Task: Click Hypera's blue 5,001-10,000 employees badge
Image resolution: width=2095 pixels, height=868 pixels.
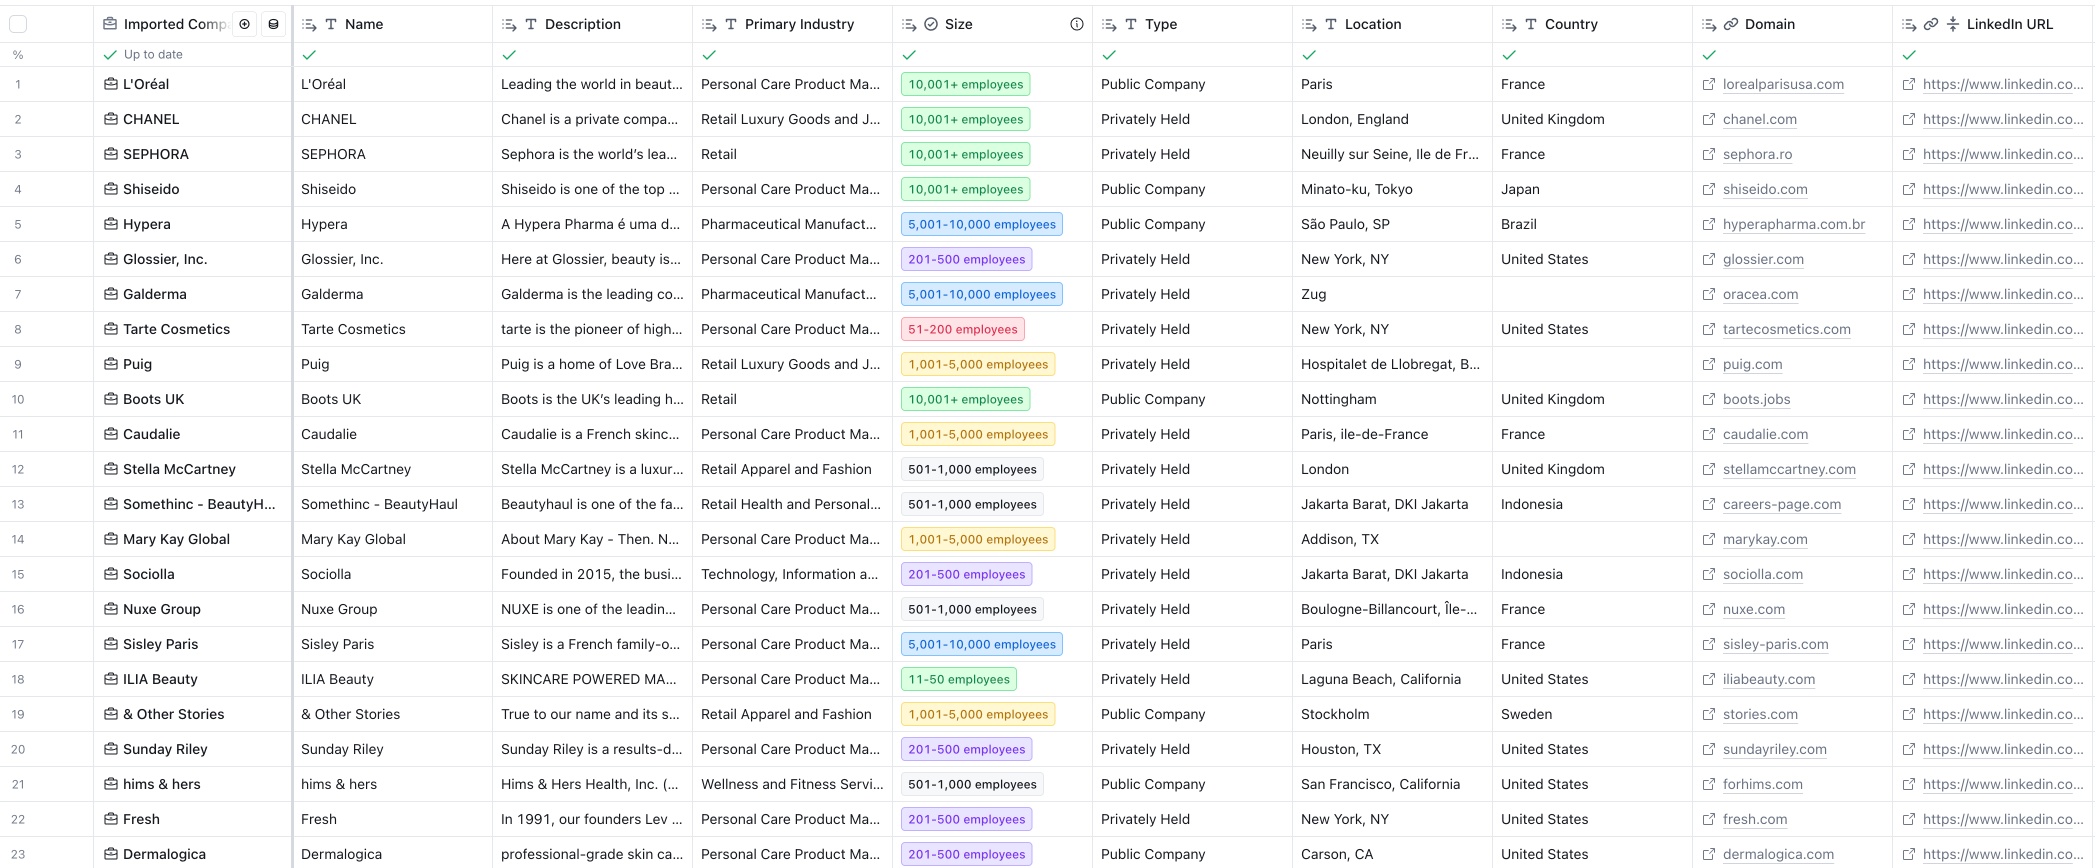Action: (x=982, y=224)
